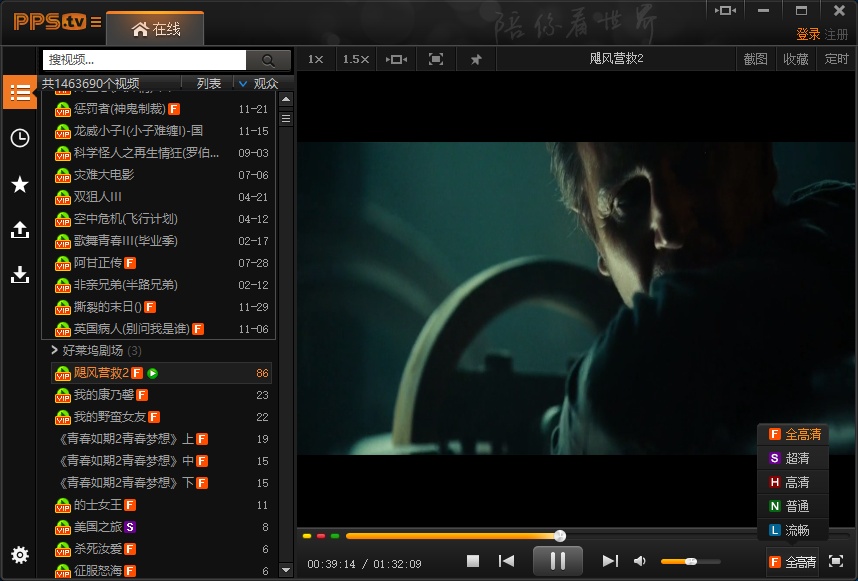Open the 全高清 quality selector button

(x=792, y=562)
